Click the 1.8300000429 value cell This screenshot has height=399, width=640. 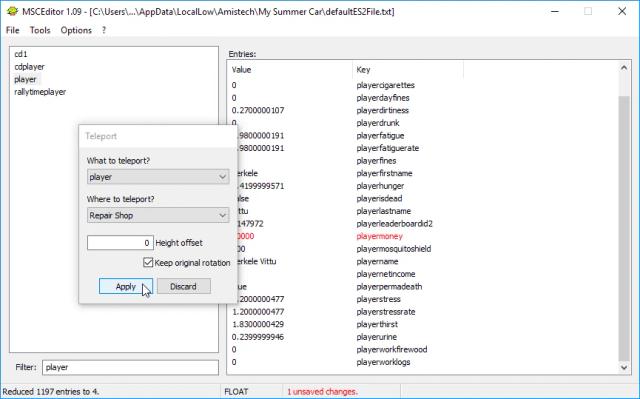tap(258, 324)
